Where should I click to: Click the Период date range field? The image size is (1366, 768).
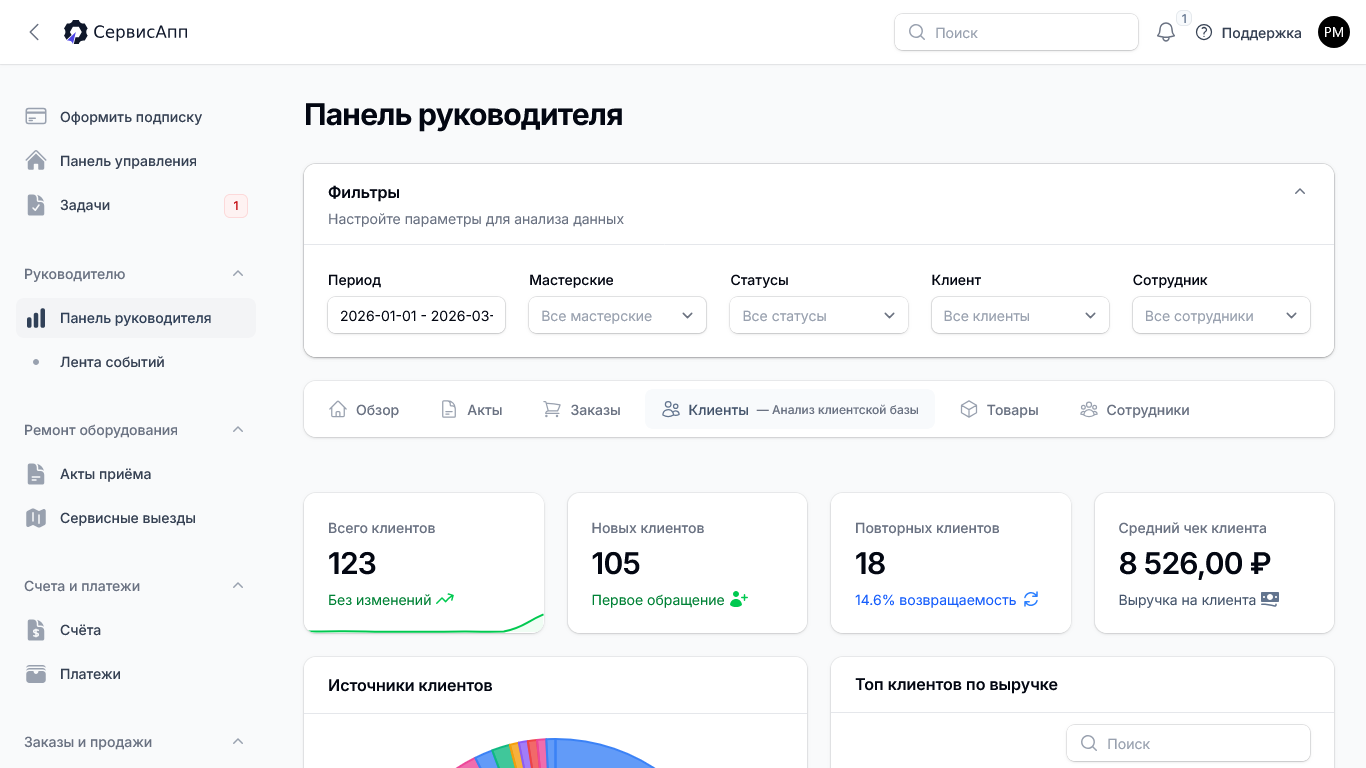click(416, 315)
